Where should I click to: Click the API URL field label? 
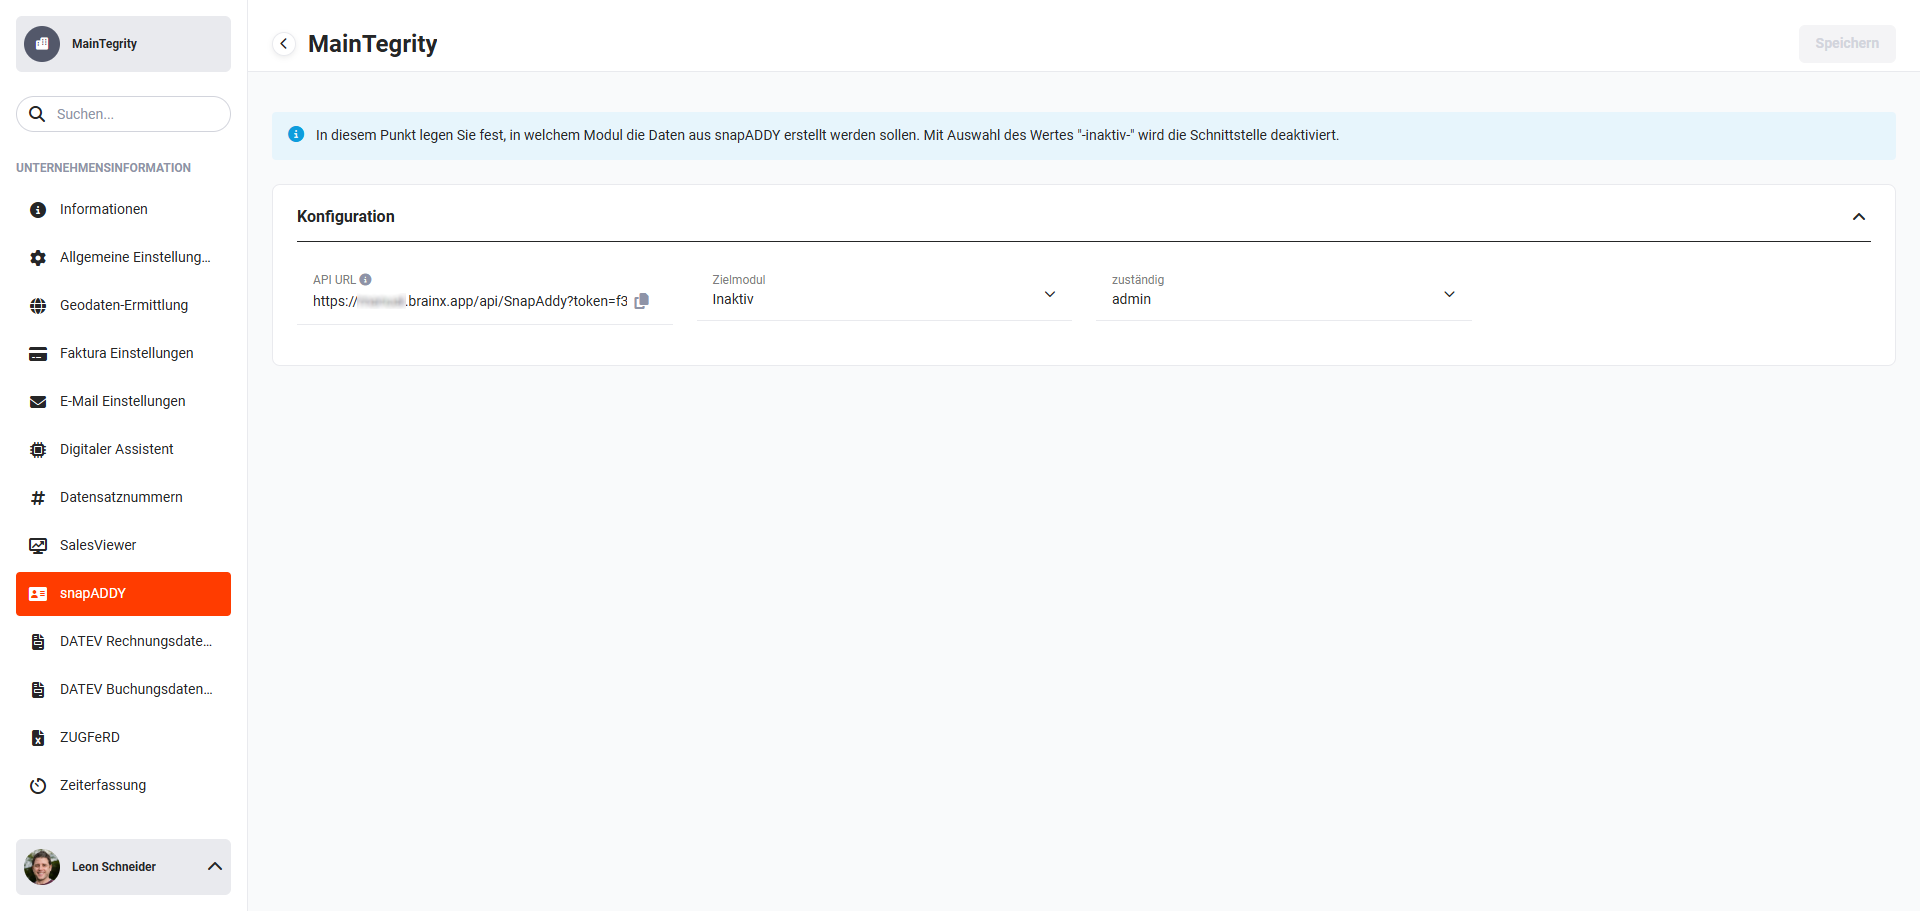pos(334,280)
